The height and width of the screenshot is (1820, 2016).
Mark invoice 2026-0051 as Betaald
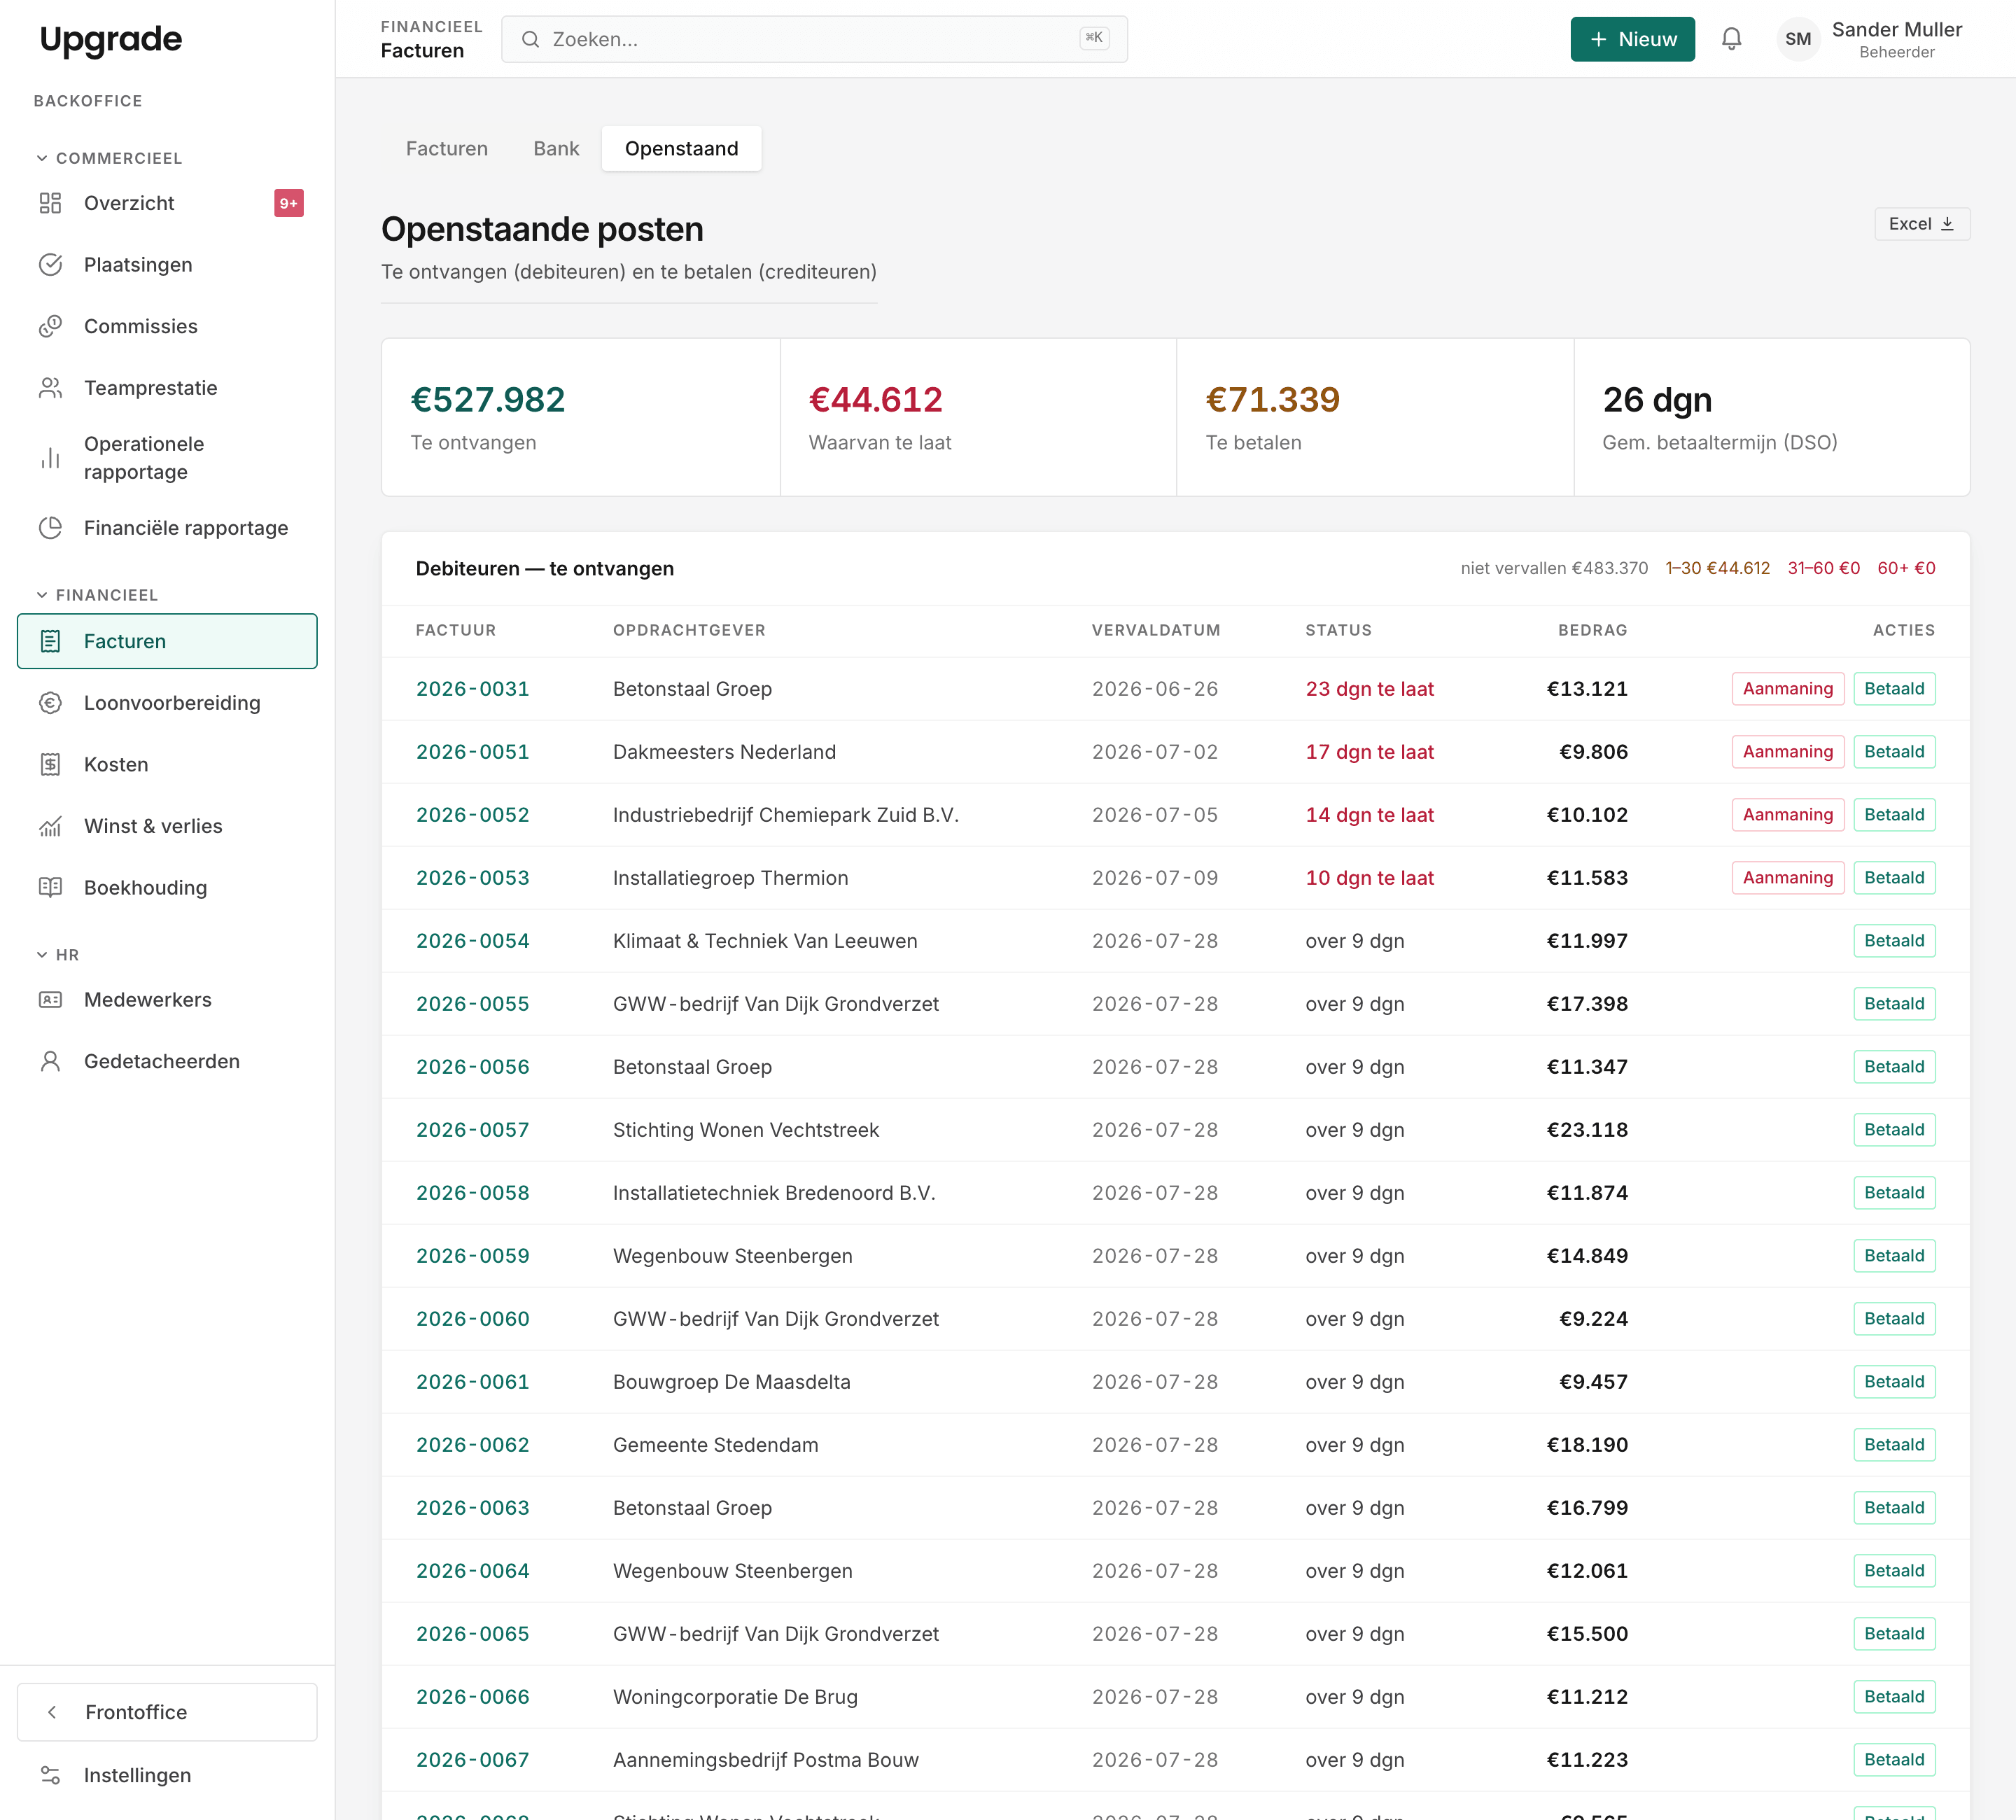pos(1894,752)
